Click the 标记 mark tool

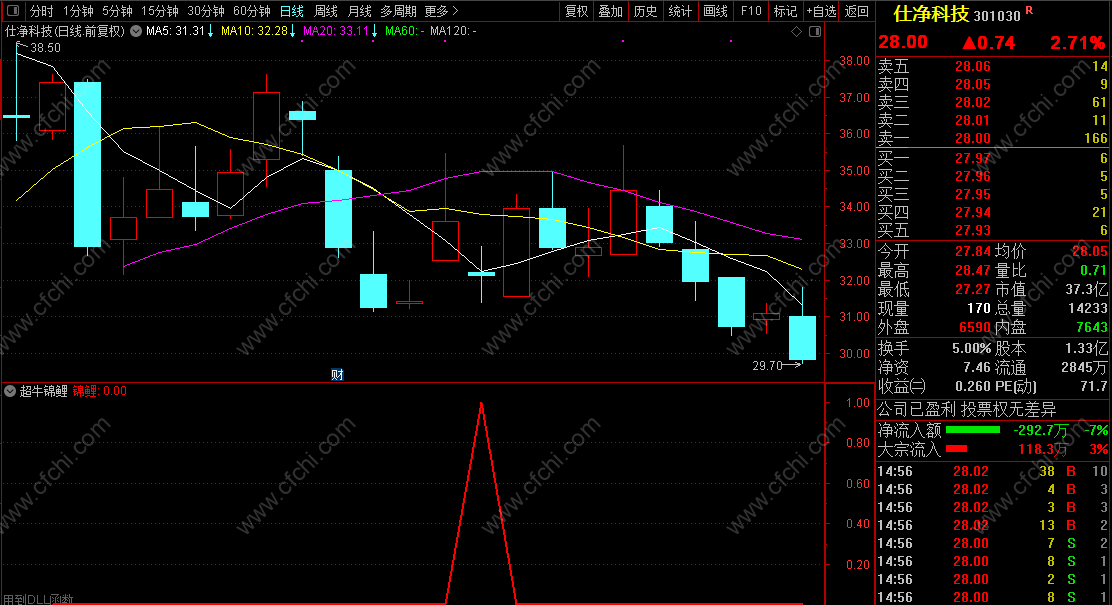point(785,11)
